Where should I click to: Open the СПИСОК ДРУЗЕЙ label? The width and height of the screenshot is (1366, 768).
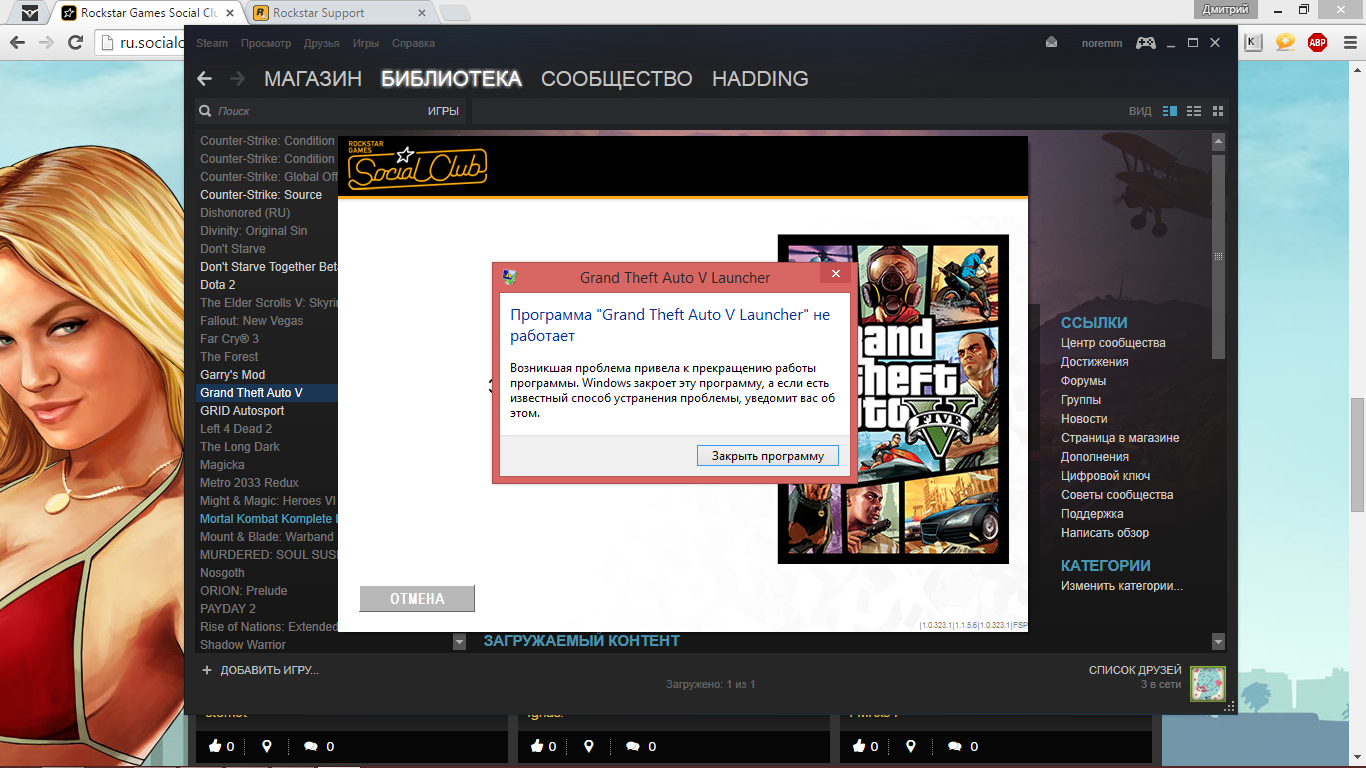pos(1135,670)
